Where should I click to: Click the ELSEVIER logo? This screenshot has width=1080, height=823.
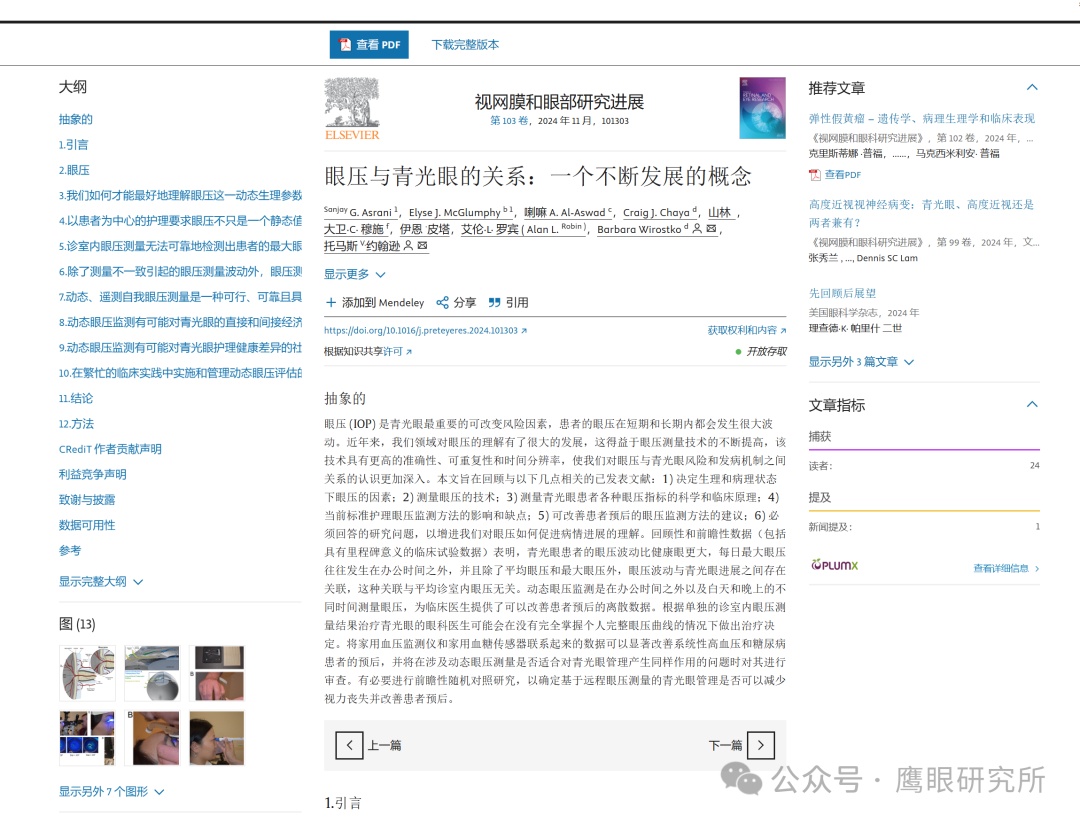(x=350, y=108)
